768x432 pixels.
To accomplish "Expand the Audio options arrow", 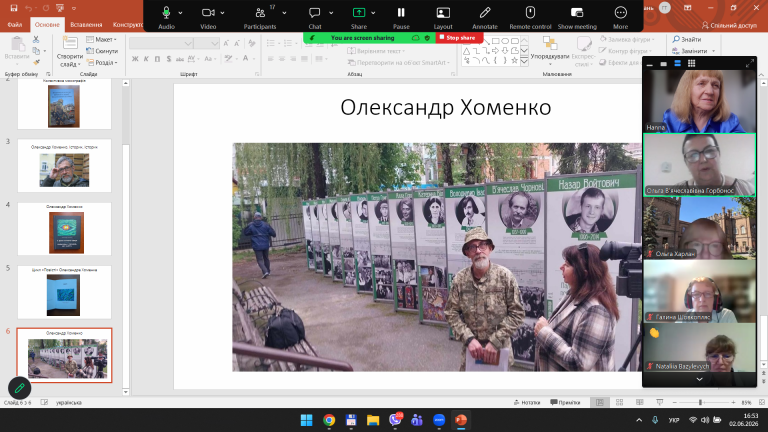I will 180,13.
